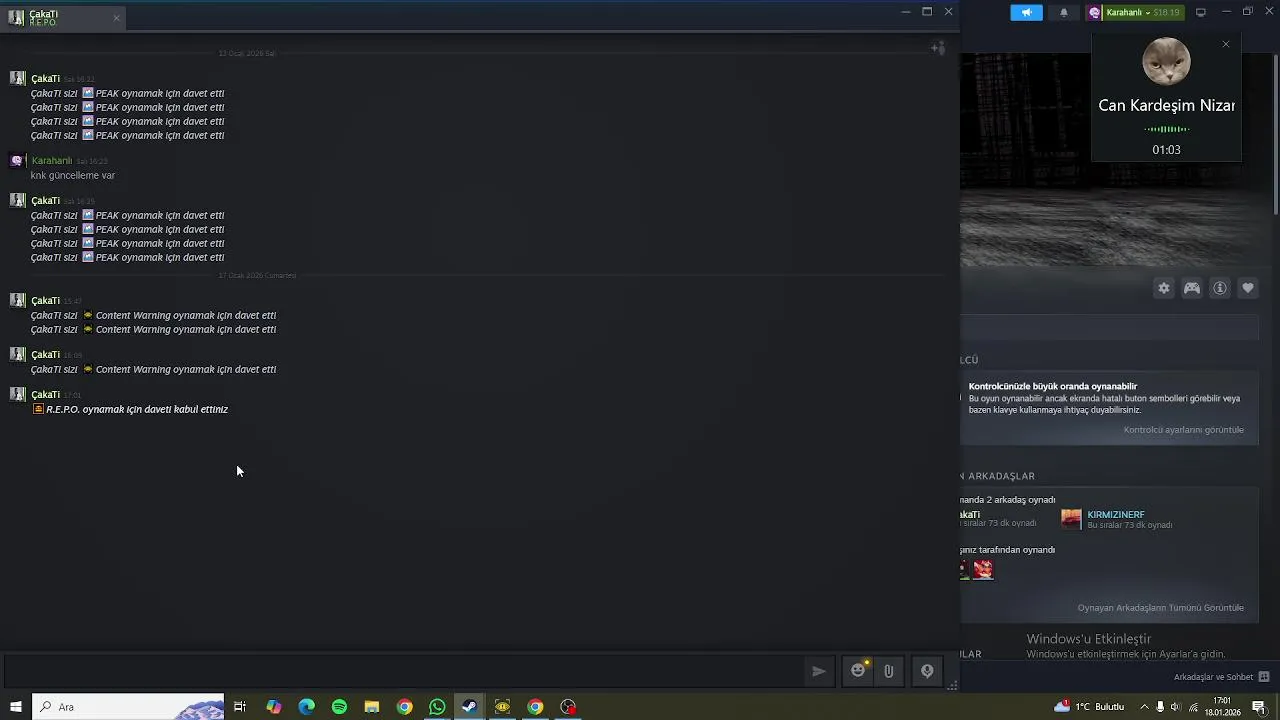Click KIRMIZINERF's avatar thumbnail
This screenshot has height=720, width=1280.
tap(1072, 519)
